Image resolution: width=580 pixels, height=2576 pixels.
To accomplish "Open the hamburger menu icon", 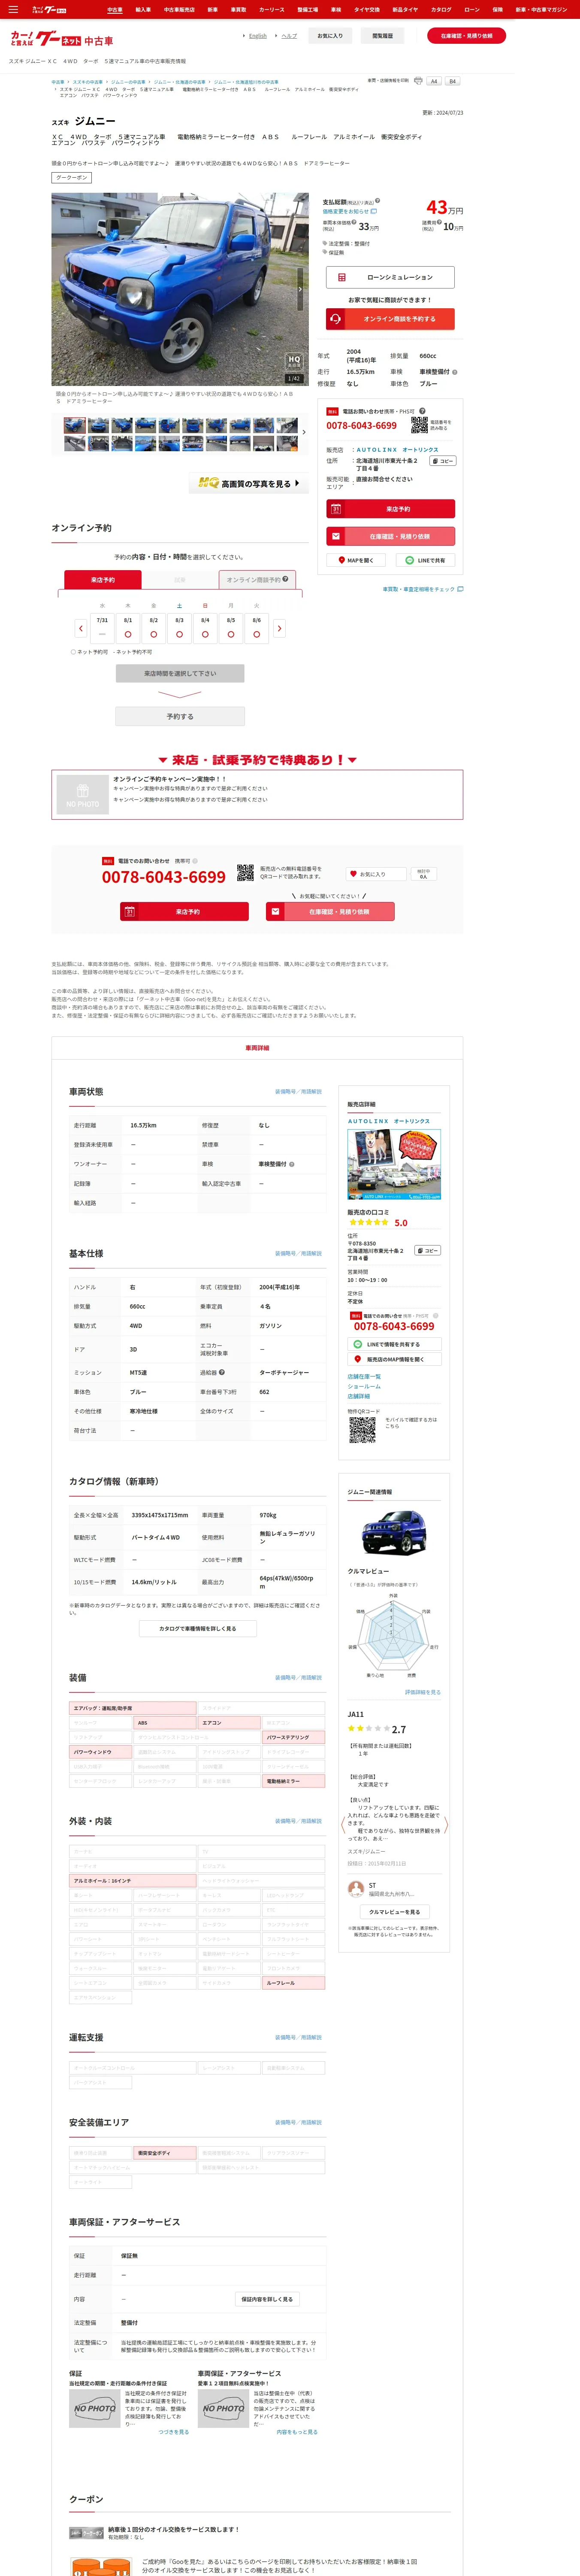I will coord(13,9).
